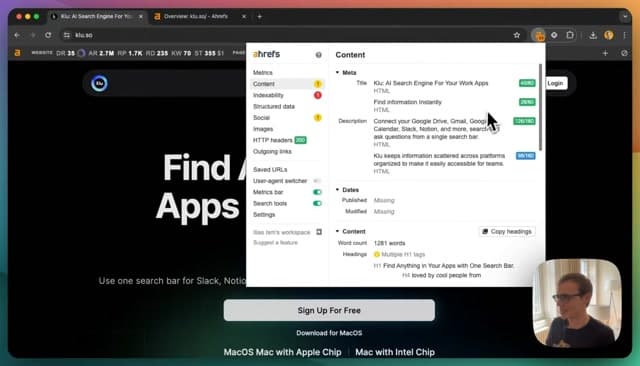Close the Overview klu.so Ahrefs tab
The width and height of the screenshot is (640, 366).
coord(244,17)
